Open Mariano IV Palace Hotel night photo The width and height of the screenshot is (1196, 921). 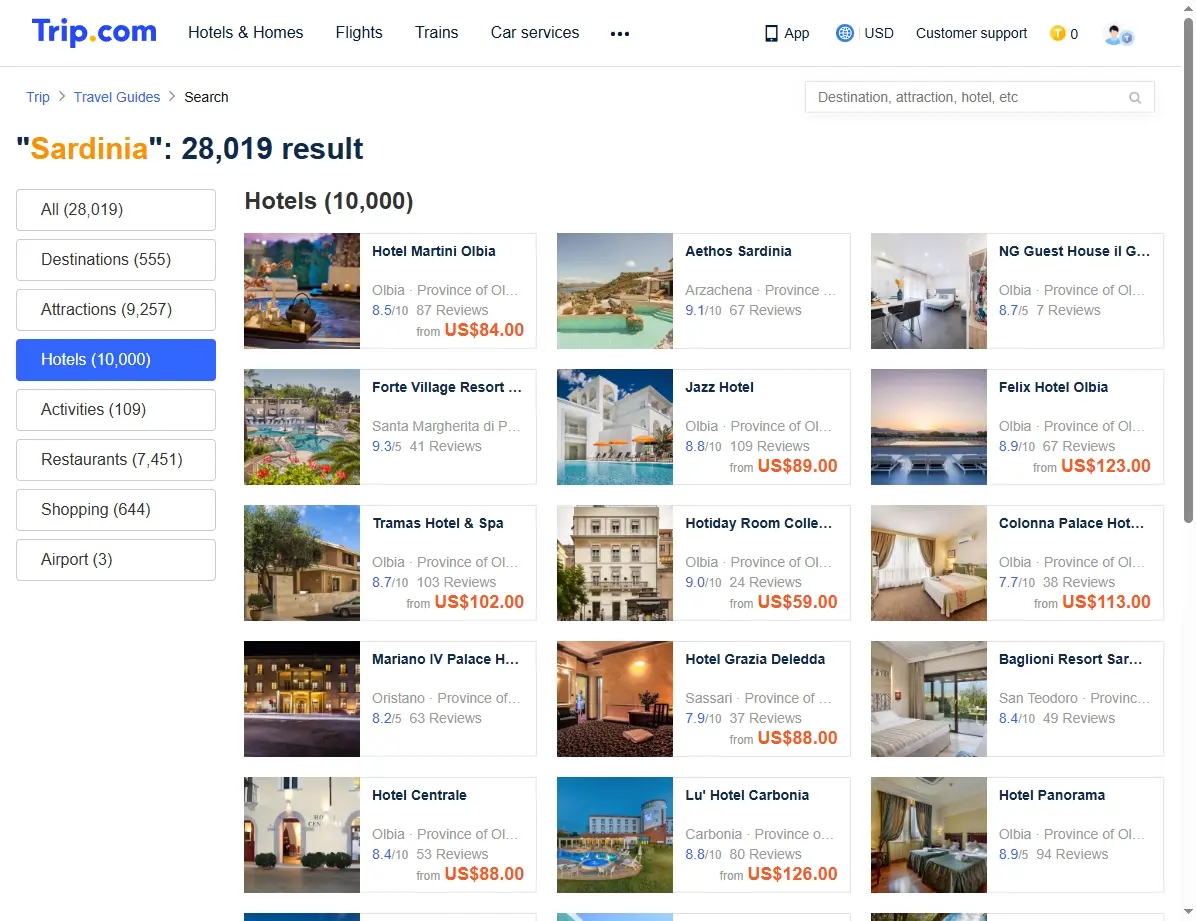302,699
